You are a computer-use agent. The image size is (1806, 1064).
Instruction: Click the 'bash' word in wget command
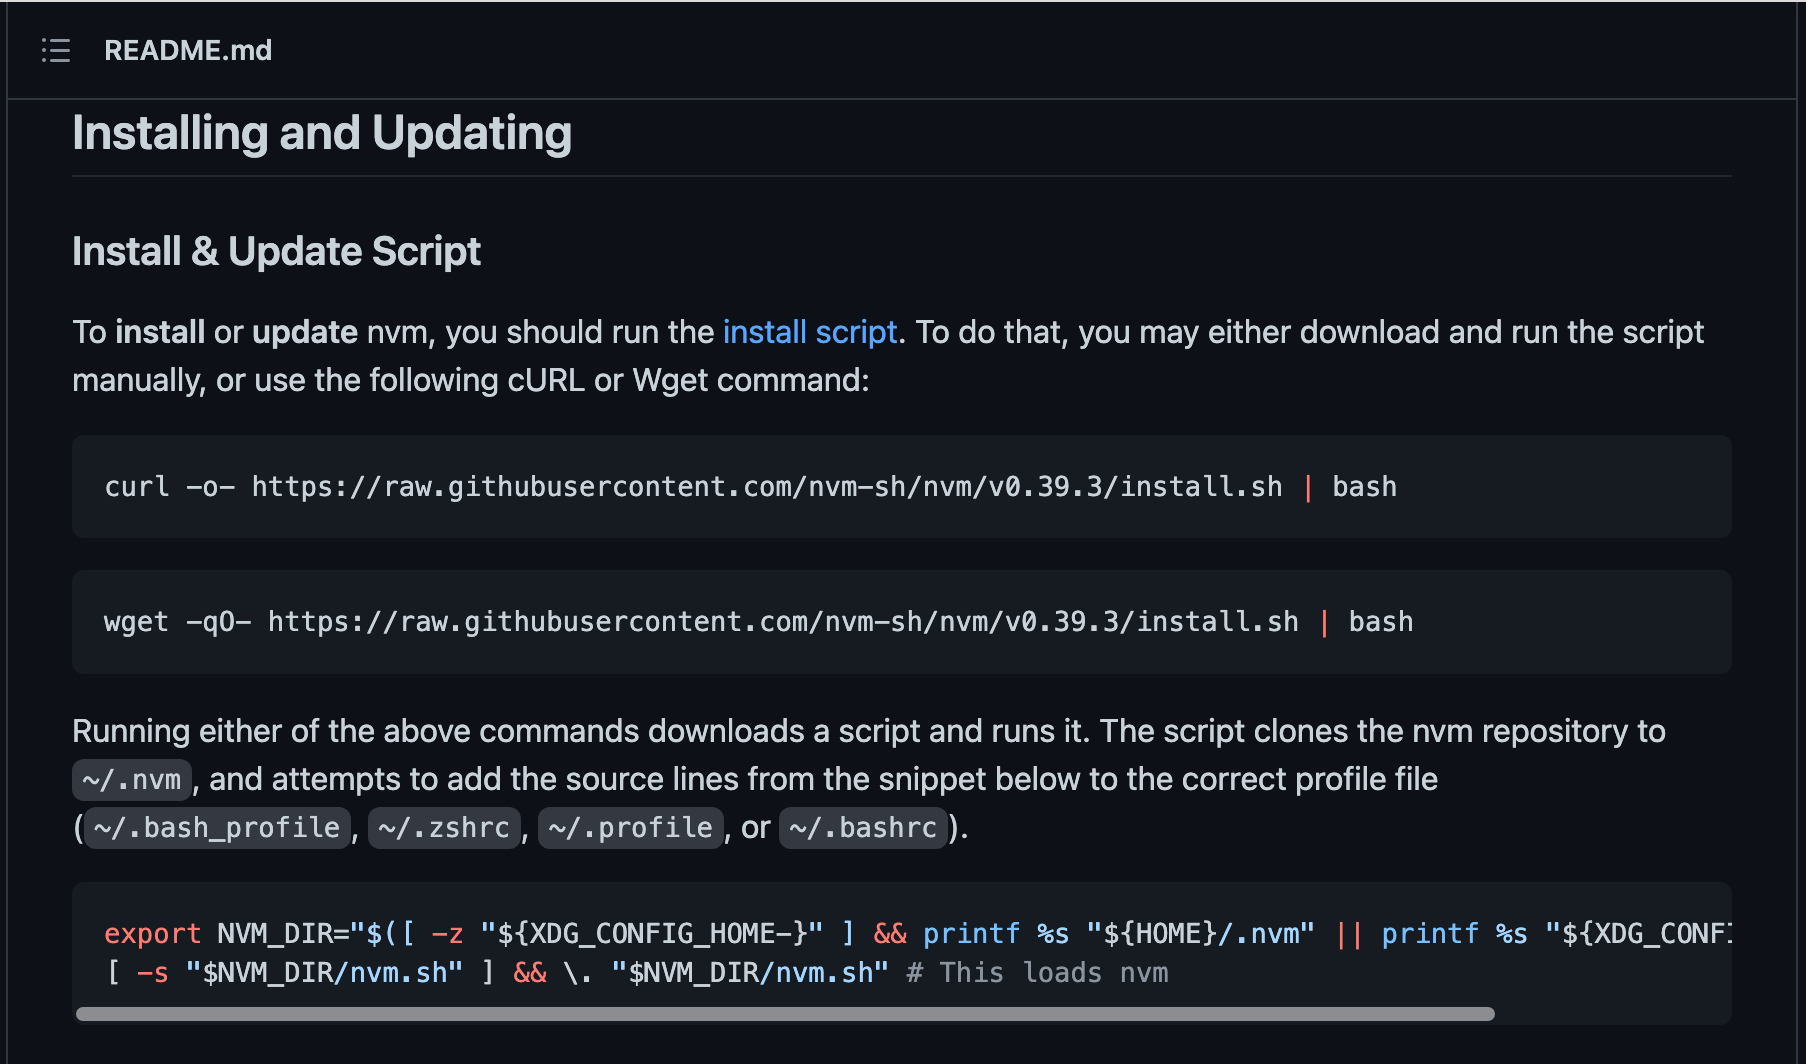1381,622
